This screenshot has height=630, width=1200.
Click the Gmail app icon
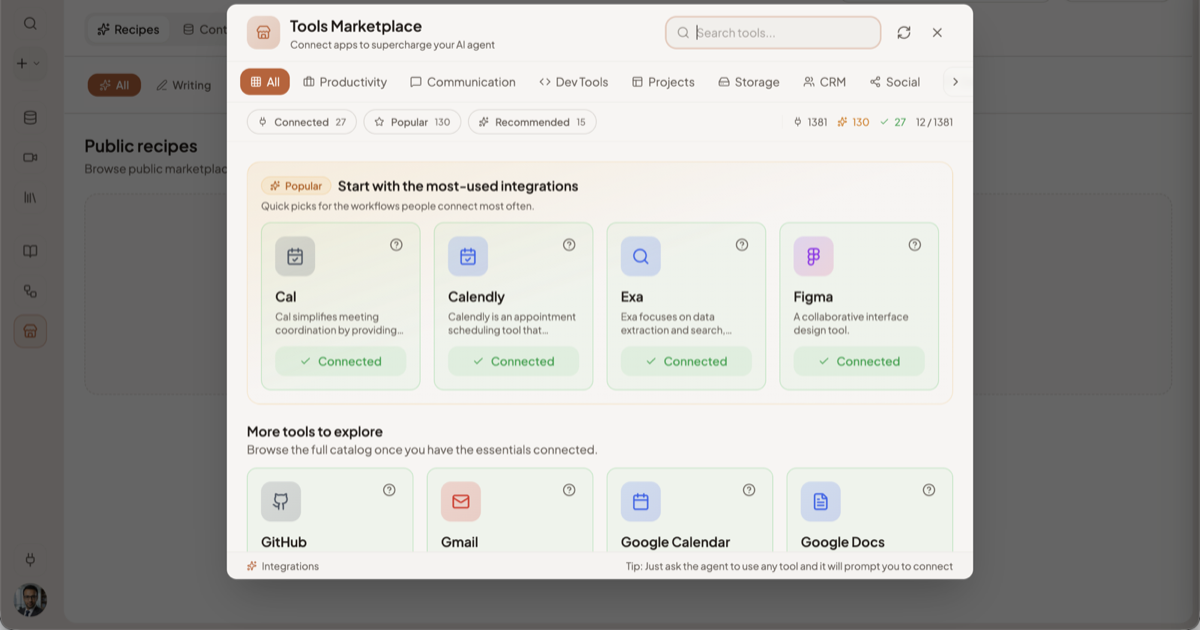pyautogui.click(x=461, y=502)
